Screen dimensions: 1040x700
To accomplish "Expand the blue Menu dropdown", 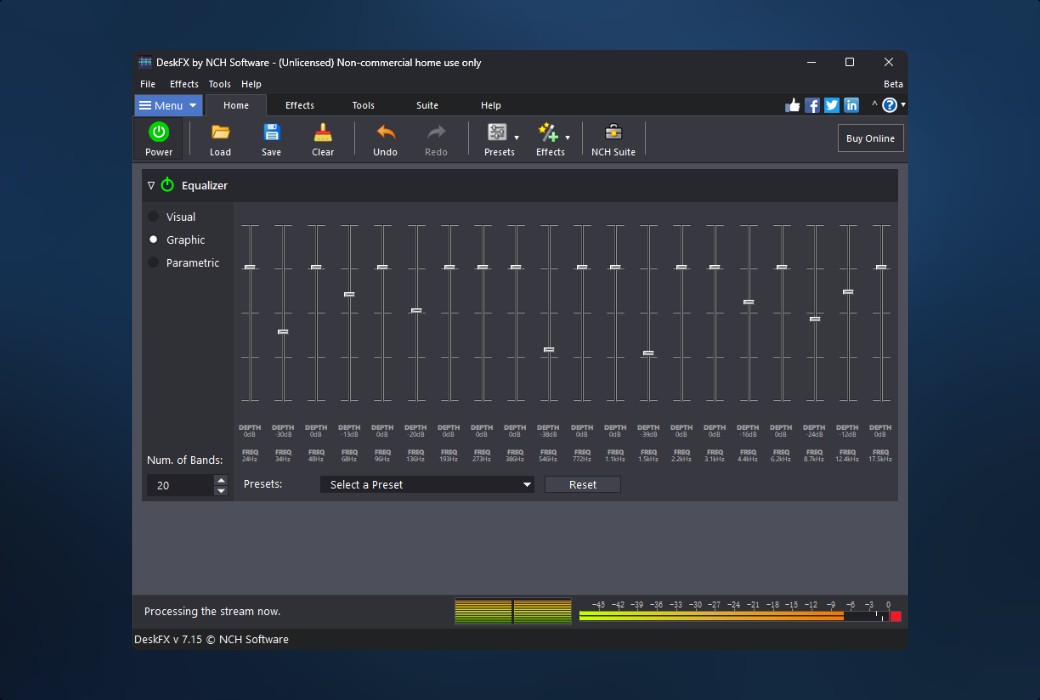I will [168, 105].
